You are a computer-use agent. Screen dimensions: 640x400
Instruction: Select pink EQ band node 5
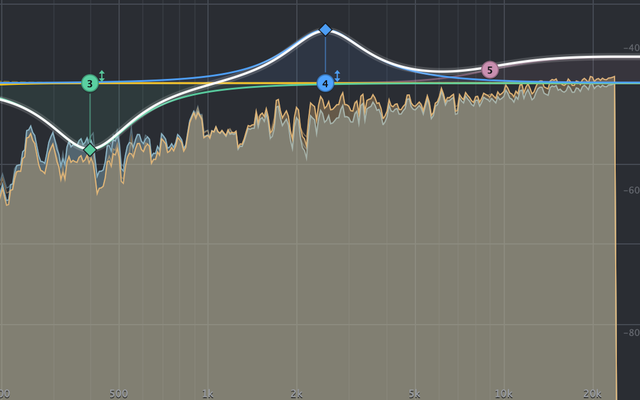point(490,70)
